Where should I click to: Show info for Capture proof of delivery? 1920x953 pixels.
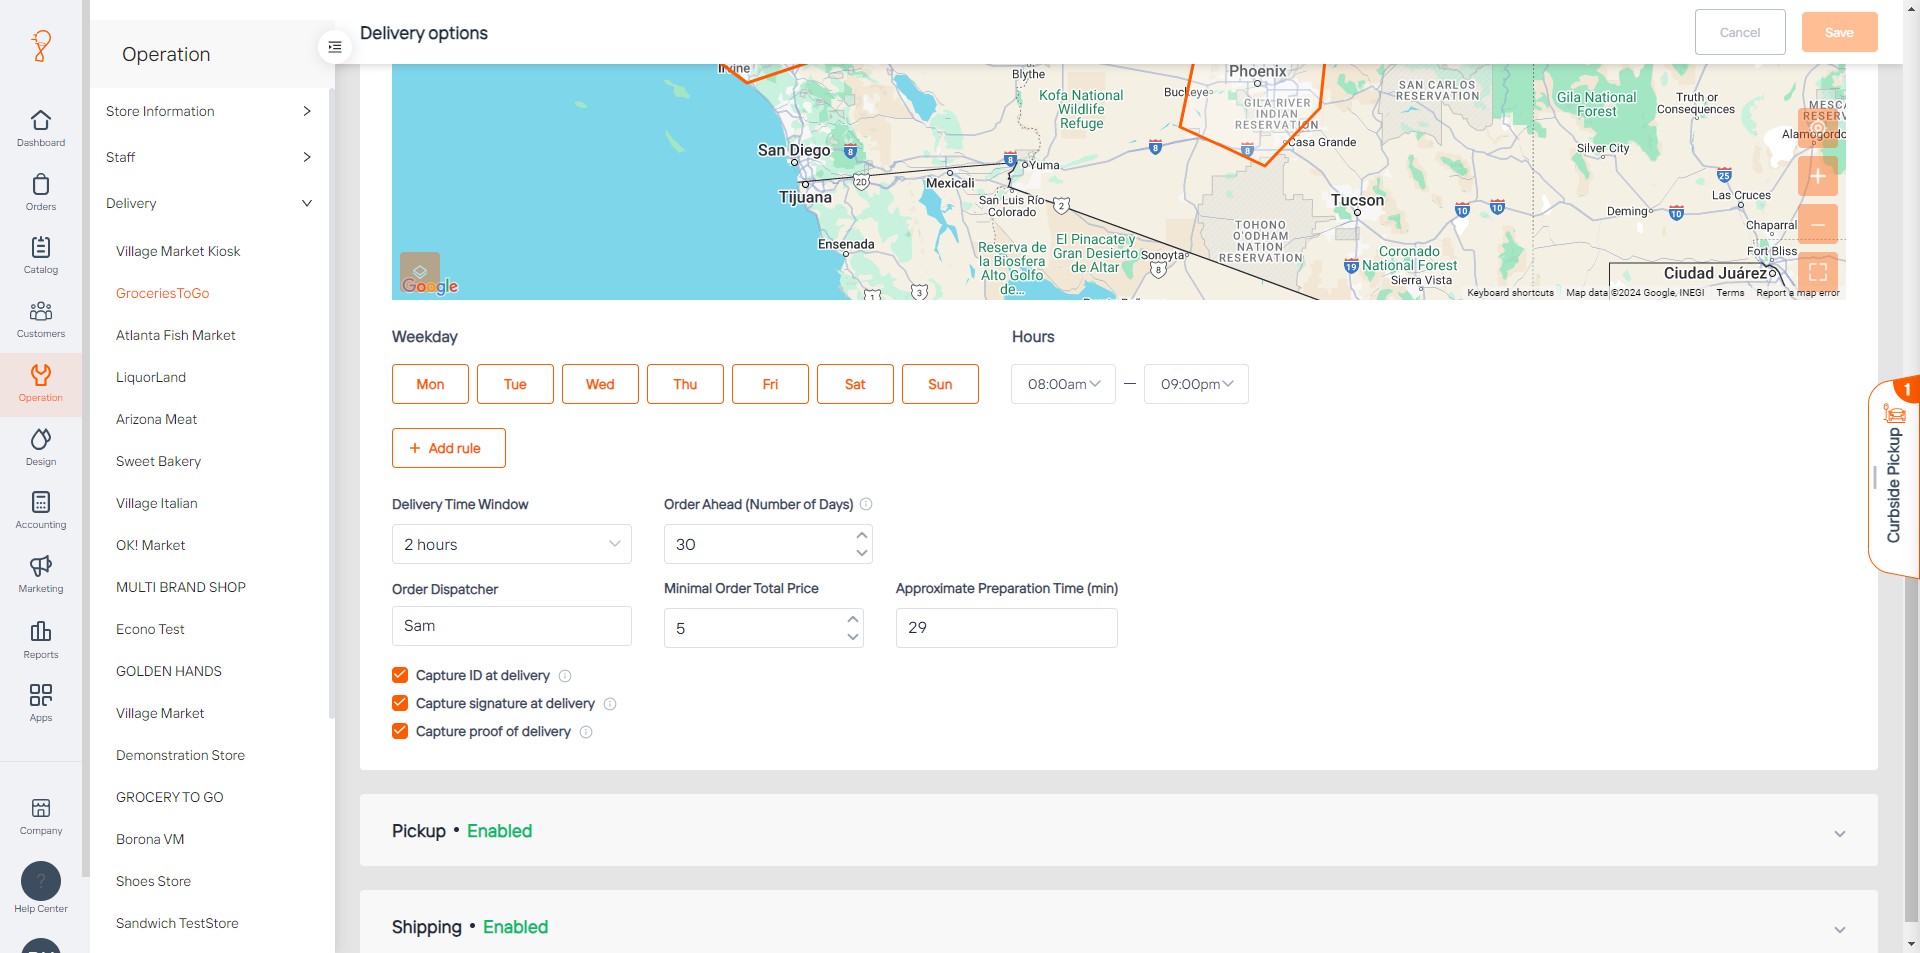click(586, 732)
